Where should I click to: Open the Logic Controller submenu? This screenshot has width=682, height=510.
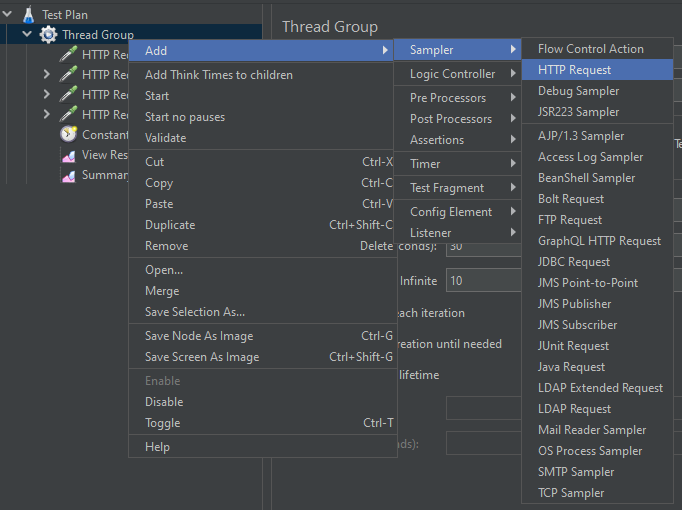tap(458, 74)
